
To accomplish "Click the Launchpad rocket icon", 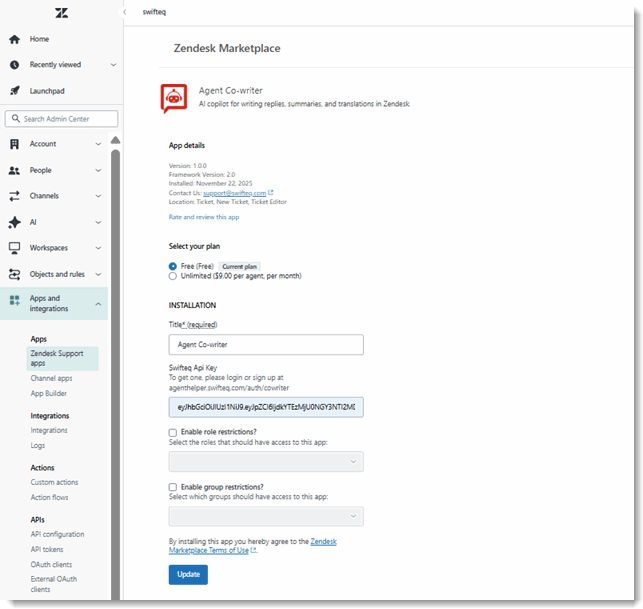I will click(x=14, y=91).
